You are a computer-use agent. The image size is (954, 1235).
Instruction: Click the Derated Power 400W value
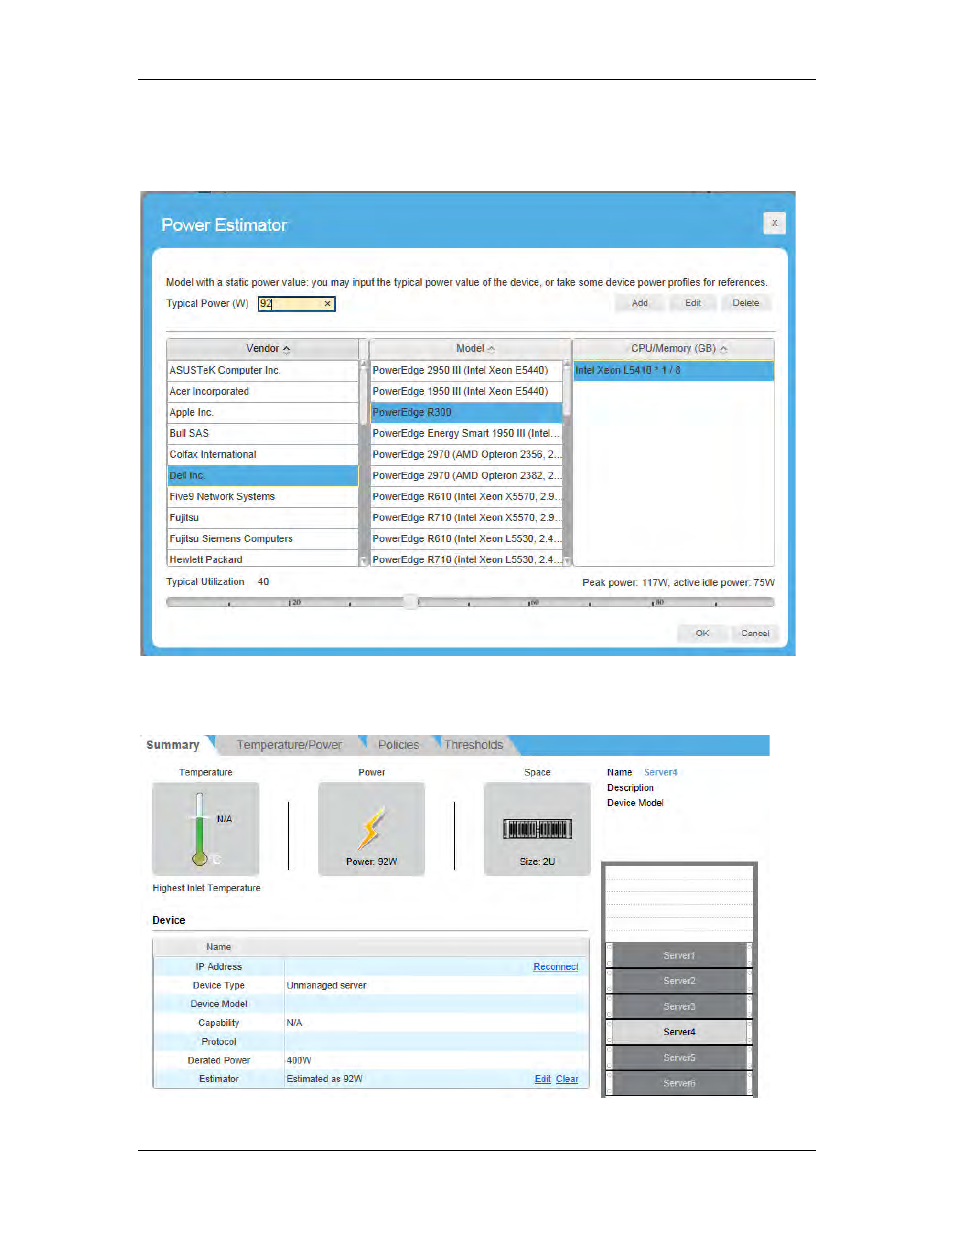coord(299,1061)
